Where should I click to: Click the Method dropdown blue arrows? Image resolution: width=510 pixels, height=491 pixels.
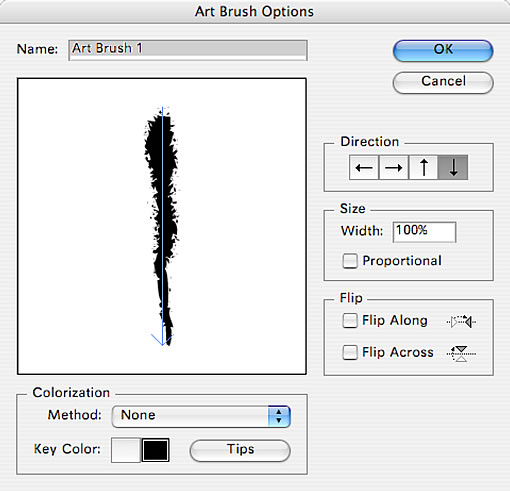pos(279,416)
